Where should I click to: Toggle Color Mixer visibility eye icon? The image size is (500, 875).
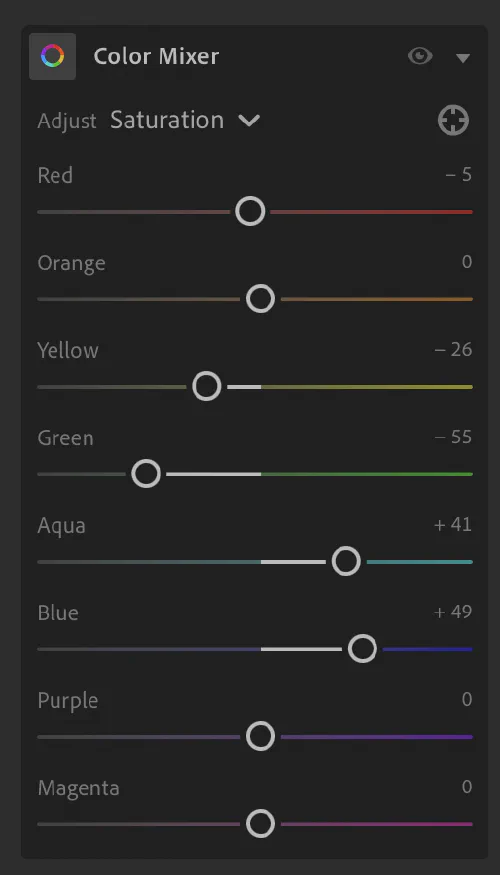point(420,56)
